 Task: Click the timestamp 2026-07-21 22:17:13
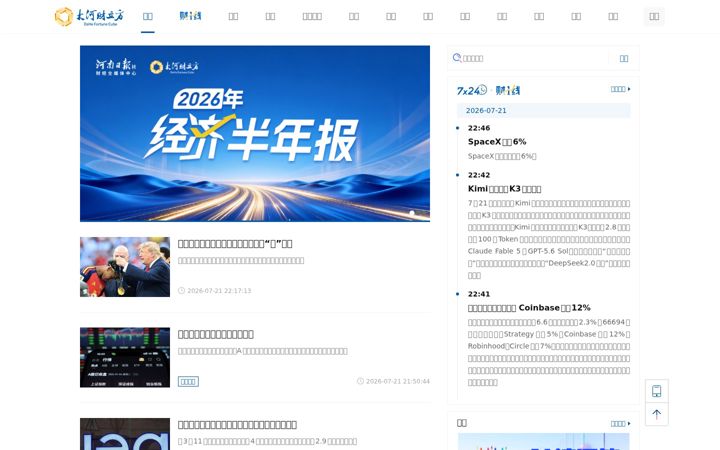point(219,291)
